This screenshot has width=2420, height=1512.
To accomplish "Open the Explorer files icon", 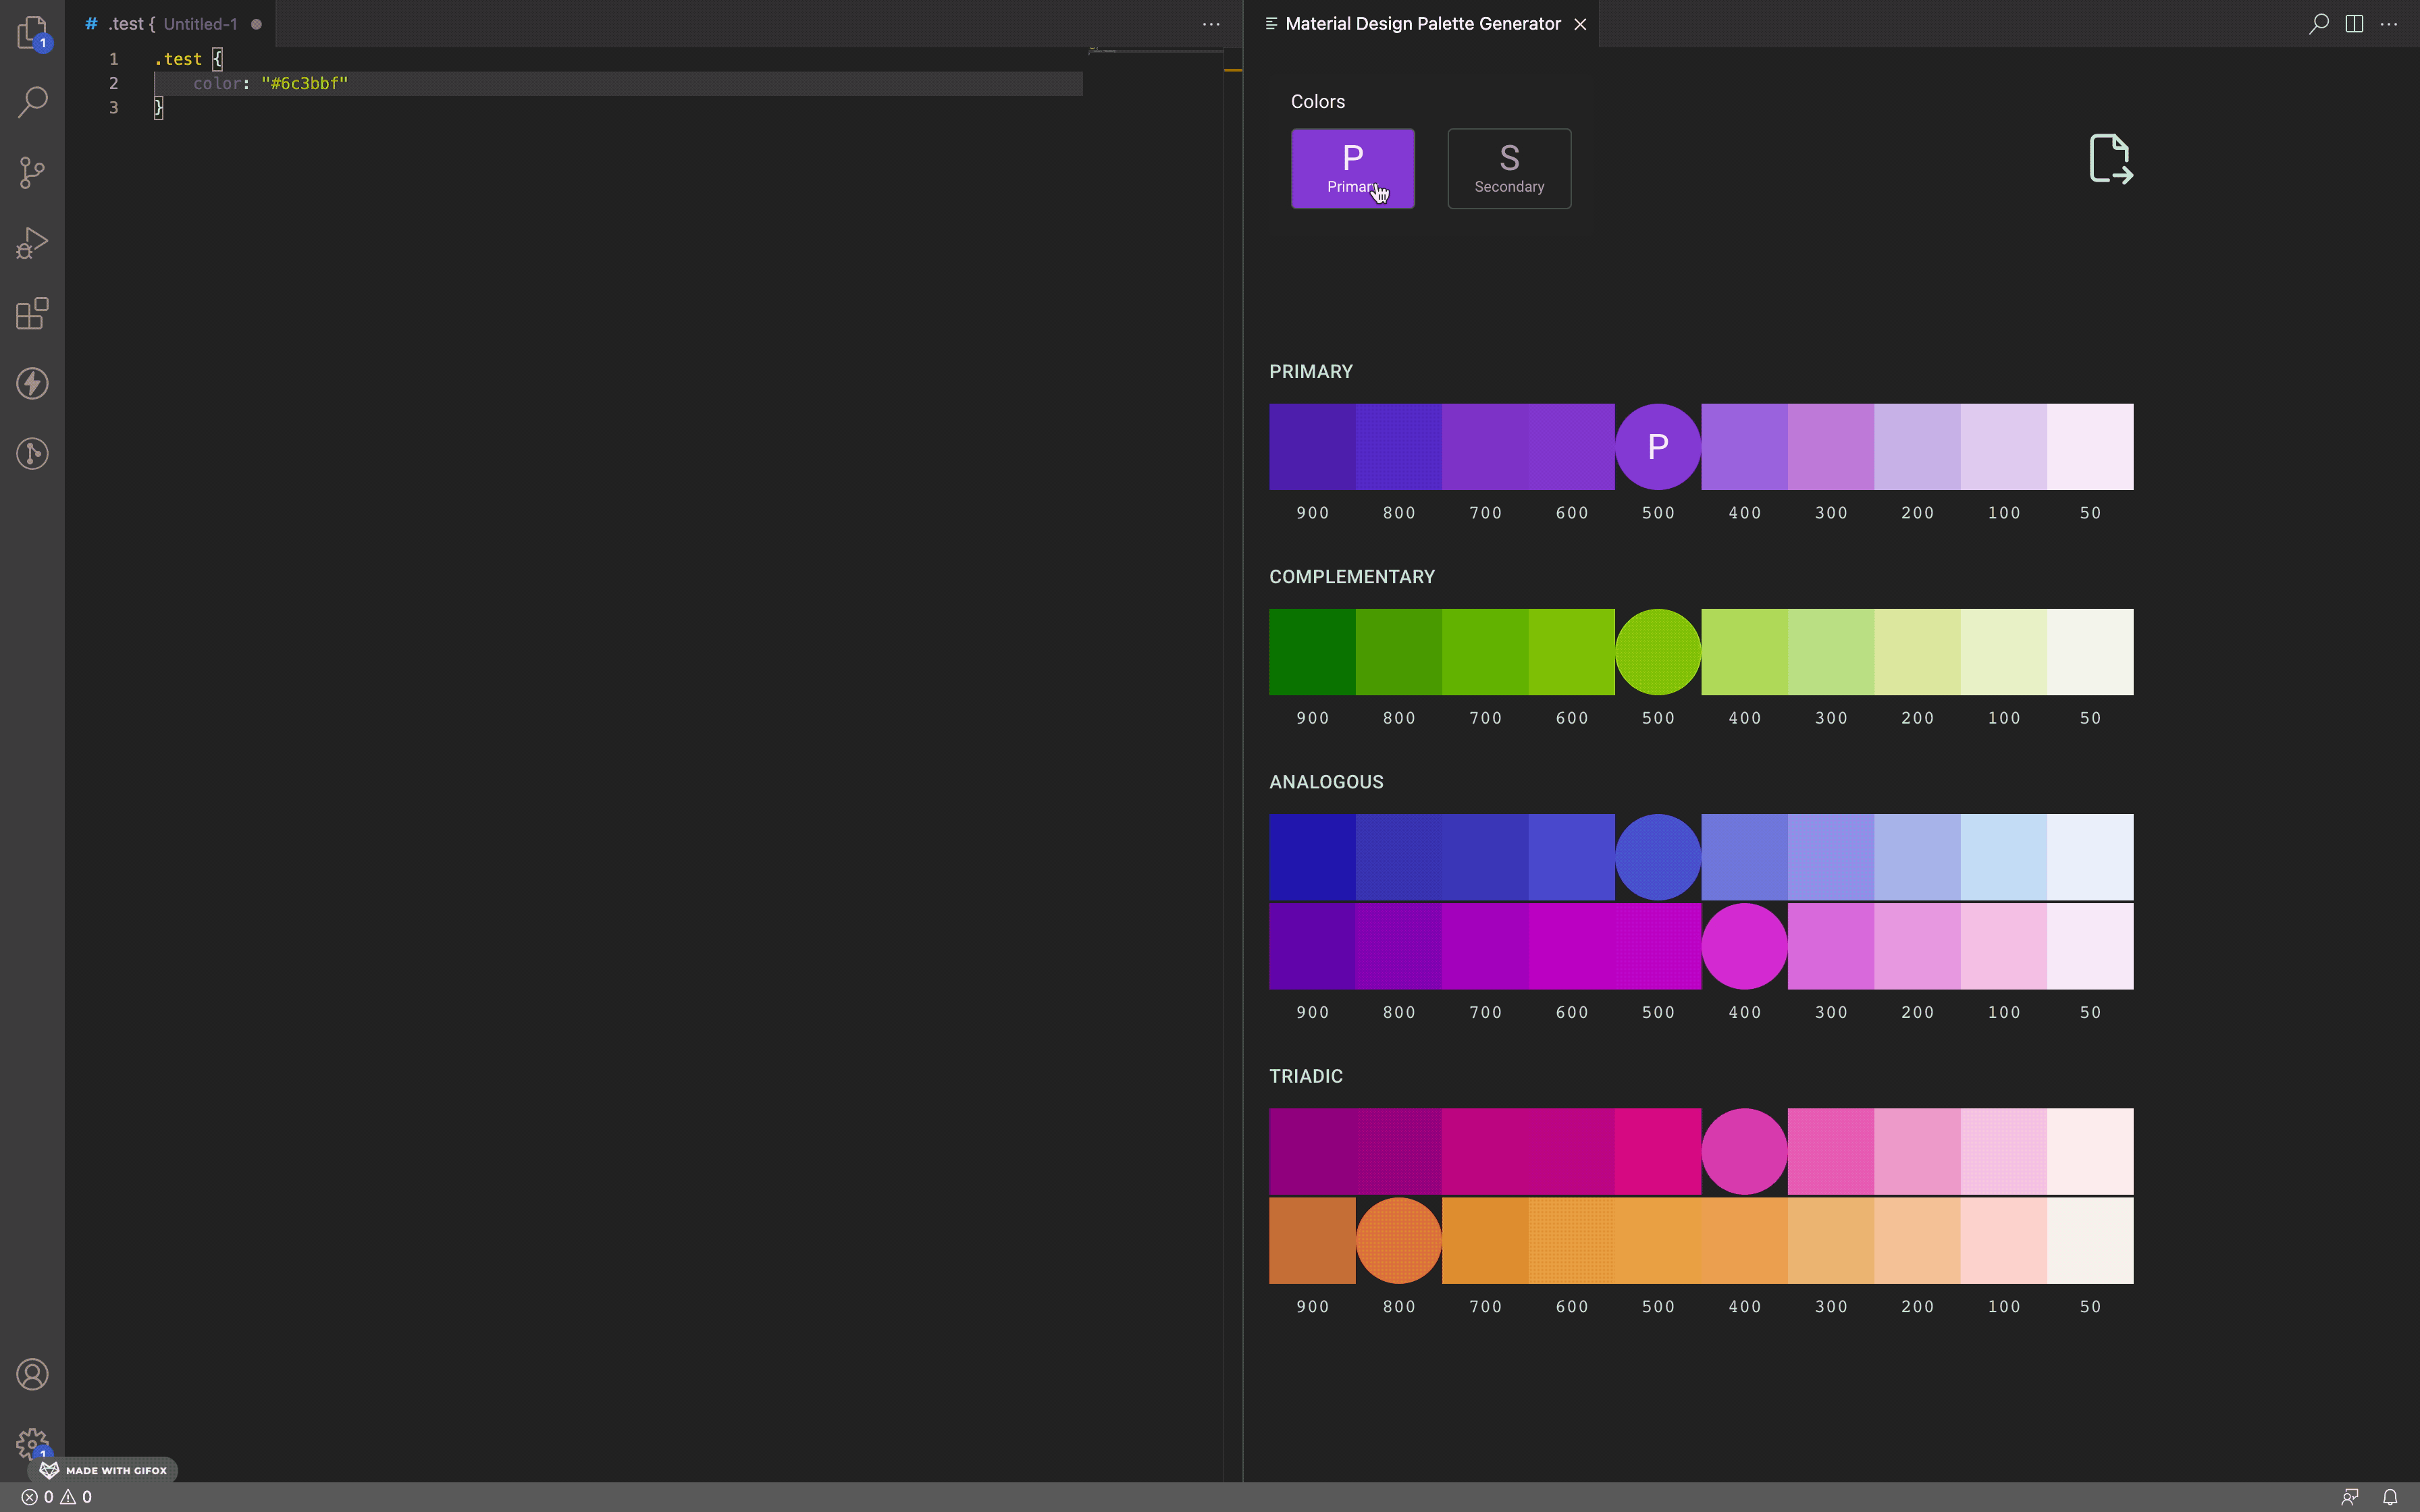I will pyautogui.click(x=32, y=32).
